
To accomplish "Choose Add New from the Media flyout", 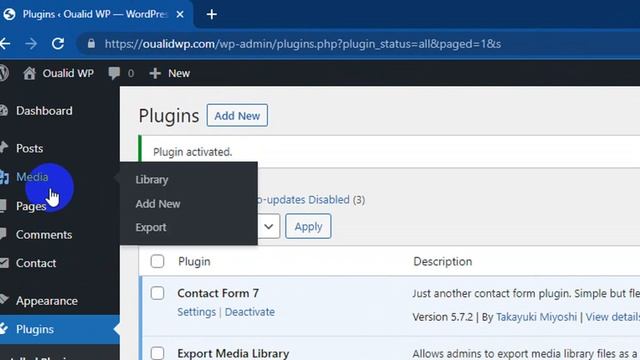I will pos(158,204).
